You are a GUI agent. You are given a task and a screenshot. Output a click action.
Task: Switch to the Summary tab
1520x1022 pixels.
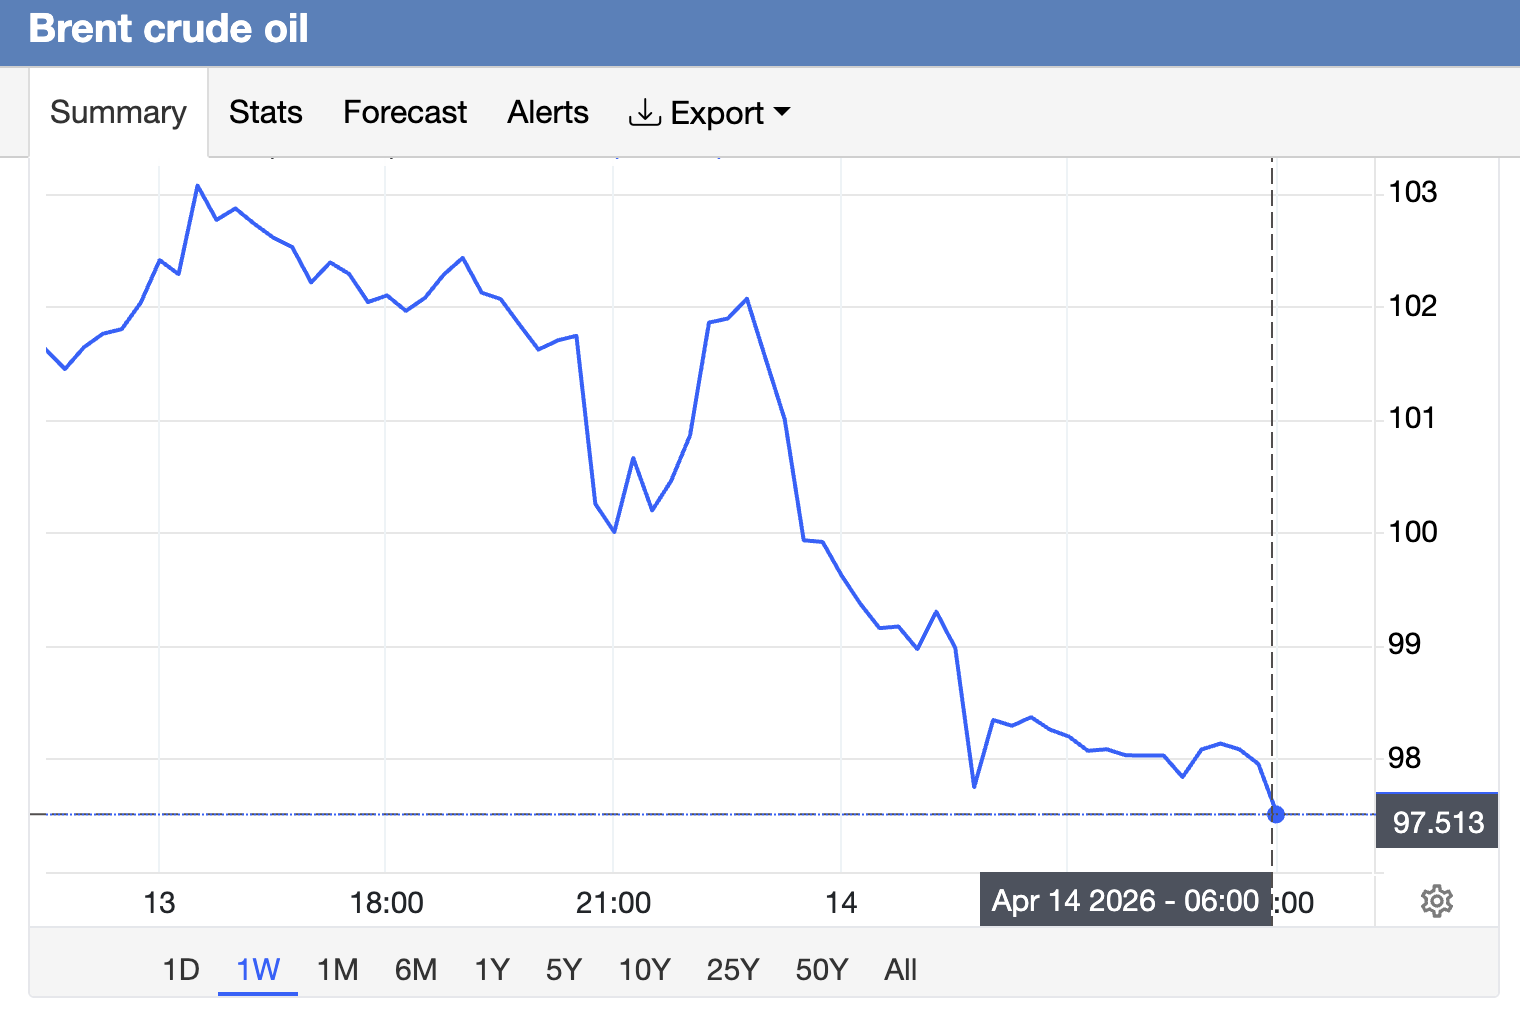pos(118,113)
